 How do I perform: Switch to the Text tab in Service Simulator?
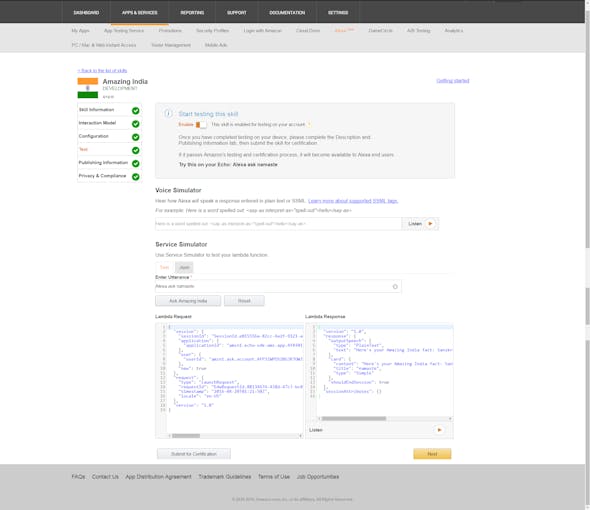(164, 267)
